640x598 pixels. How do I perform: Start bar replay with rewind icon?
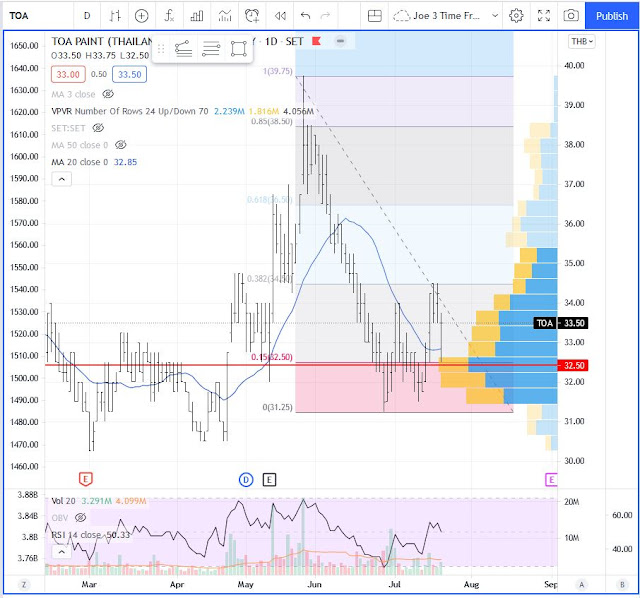point(280,16)
